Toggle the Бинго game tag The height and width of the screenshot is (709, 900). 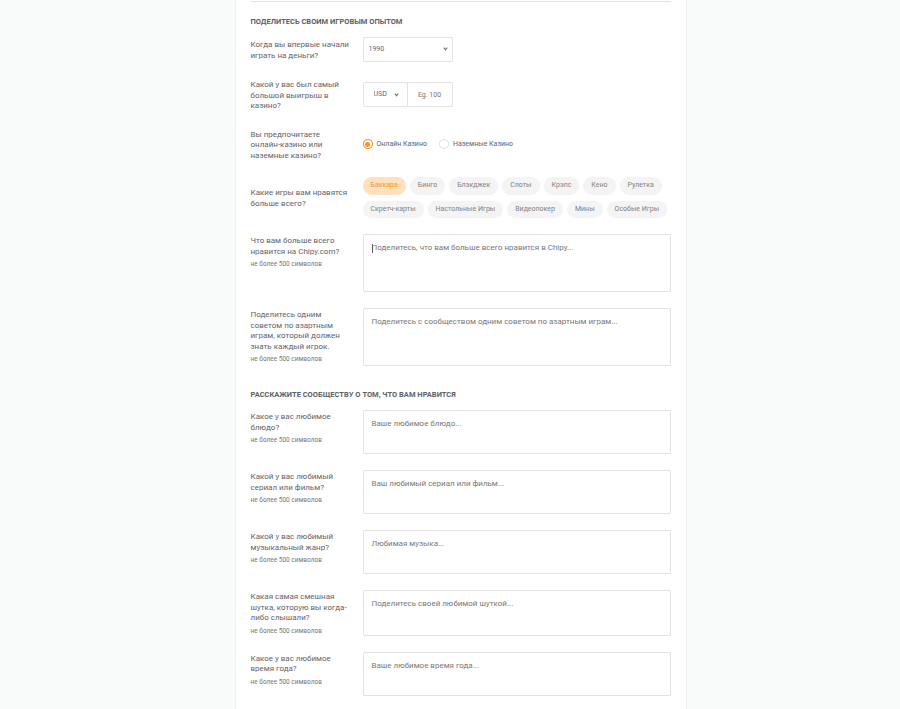(428, 185)
